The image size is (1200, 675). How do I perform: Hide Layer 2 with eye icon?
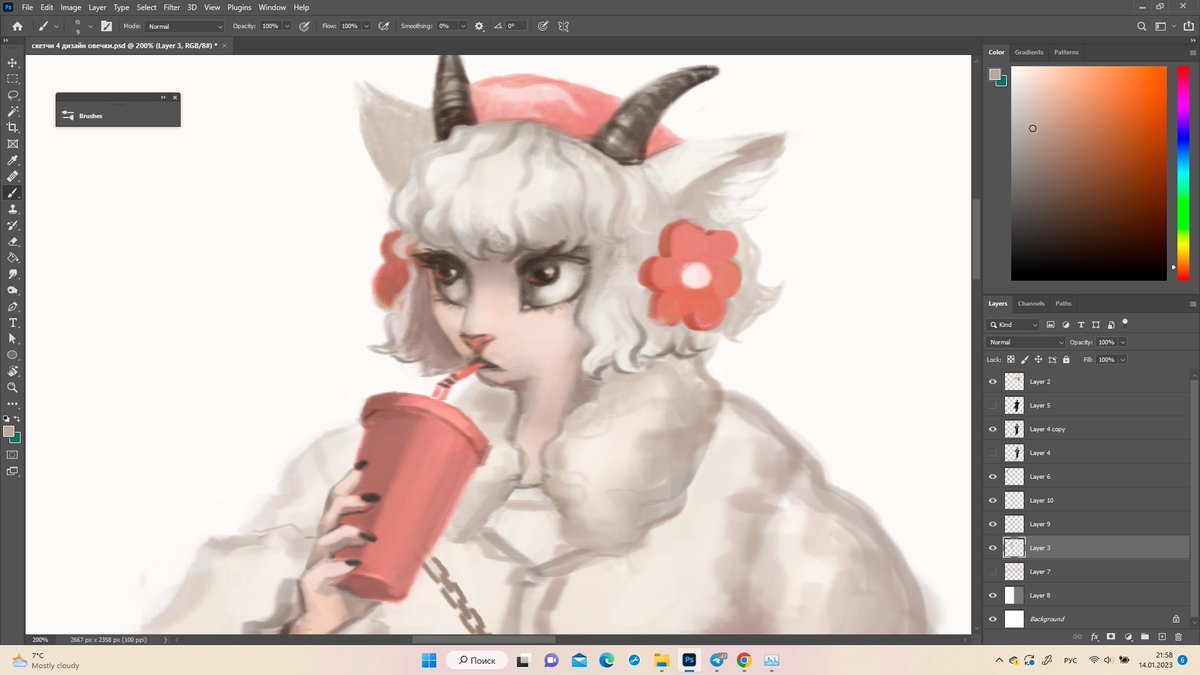click(993, 381)
